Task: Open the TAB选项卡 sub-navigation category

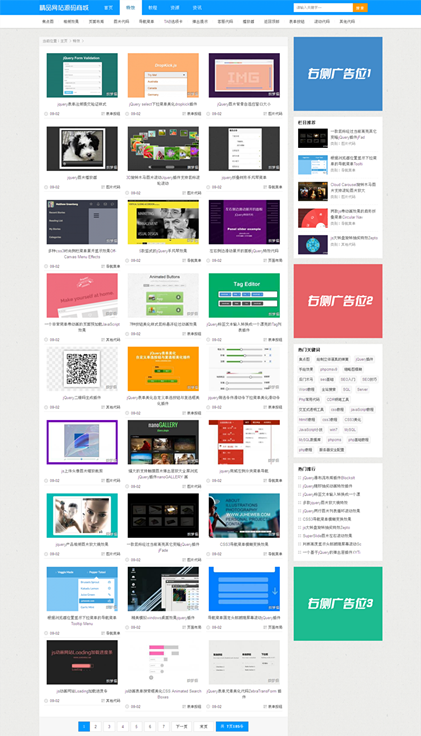Action: coord(173,22)
